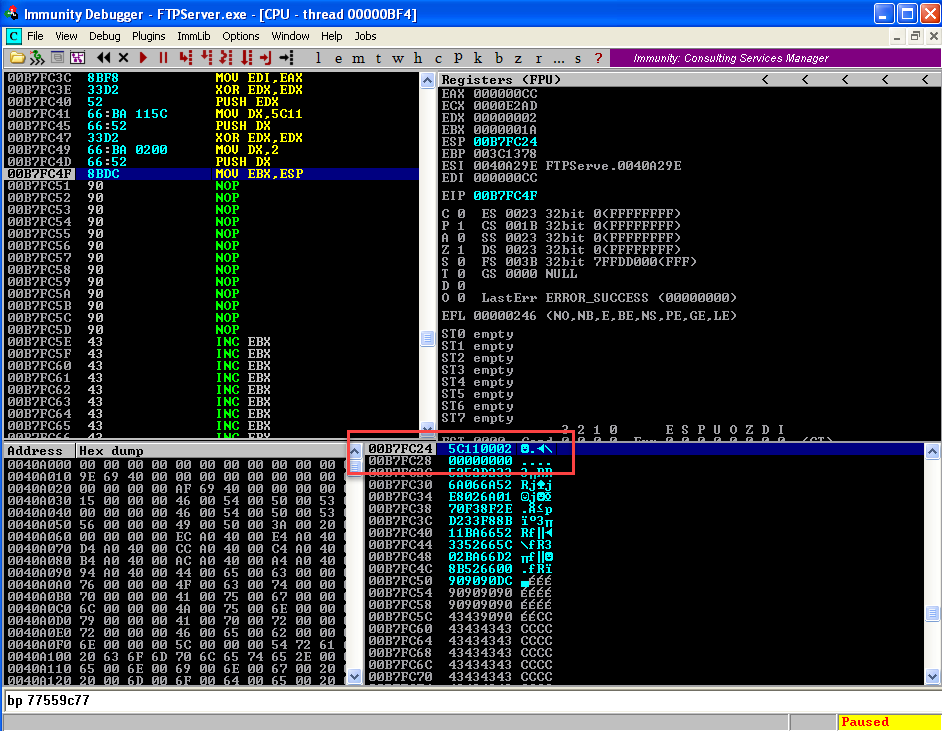Select the instruction MOV EBX,ESP at 00B7FC4F
Viewport: 942px width, 731px height.
point(211,174)
